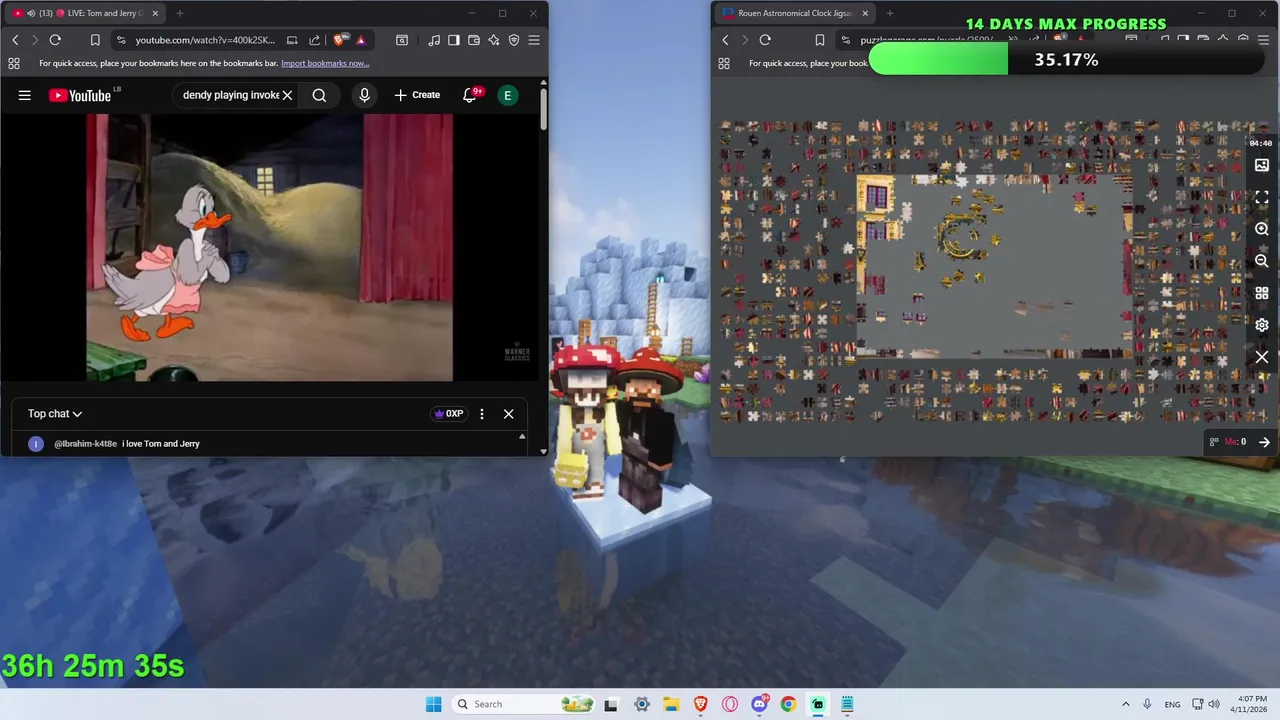Open File Explorer from the taskbar
The width and height of the screenshot is (1280, 720).
point(671,704)
